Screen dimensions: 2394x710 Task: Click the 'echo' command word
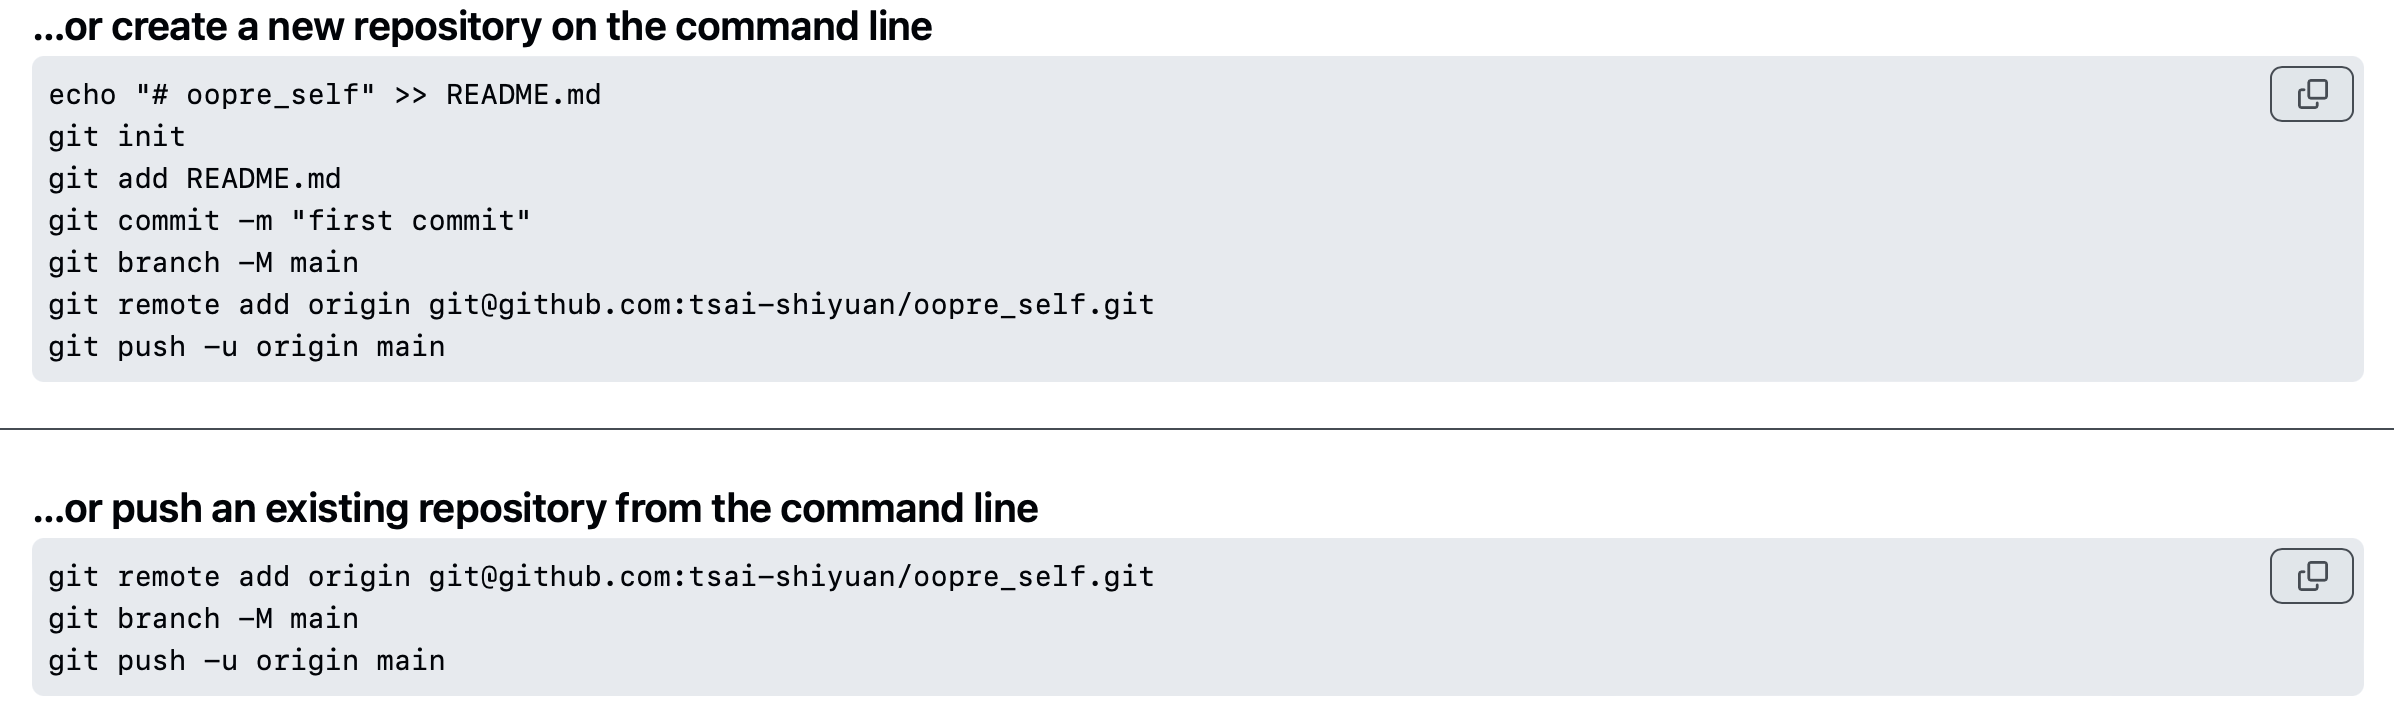[x=82, y=95]
